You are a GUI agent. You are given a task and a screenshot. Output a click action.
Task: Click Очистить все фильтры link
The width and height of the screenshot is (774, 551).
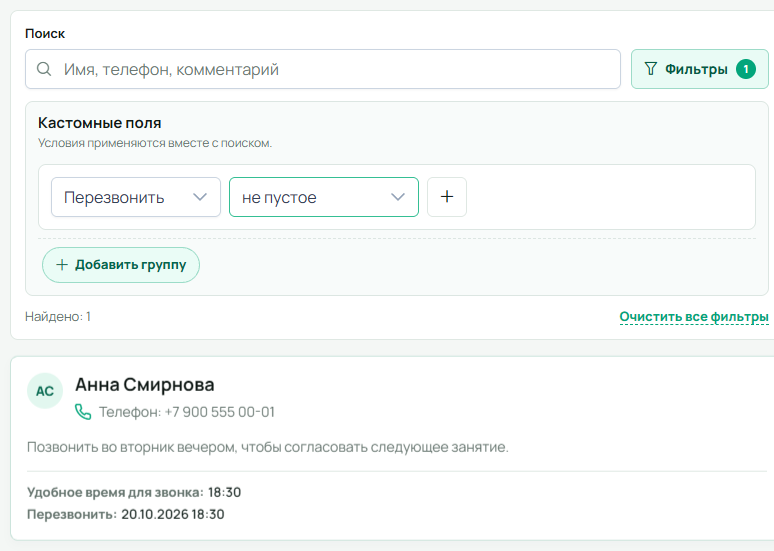694,316
